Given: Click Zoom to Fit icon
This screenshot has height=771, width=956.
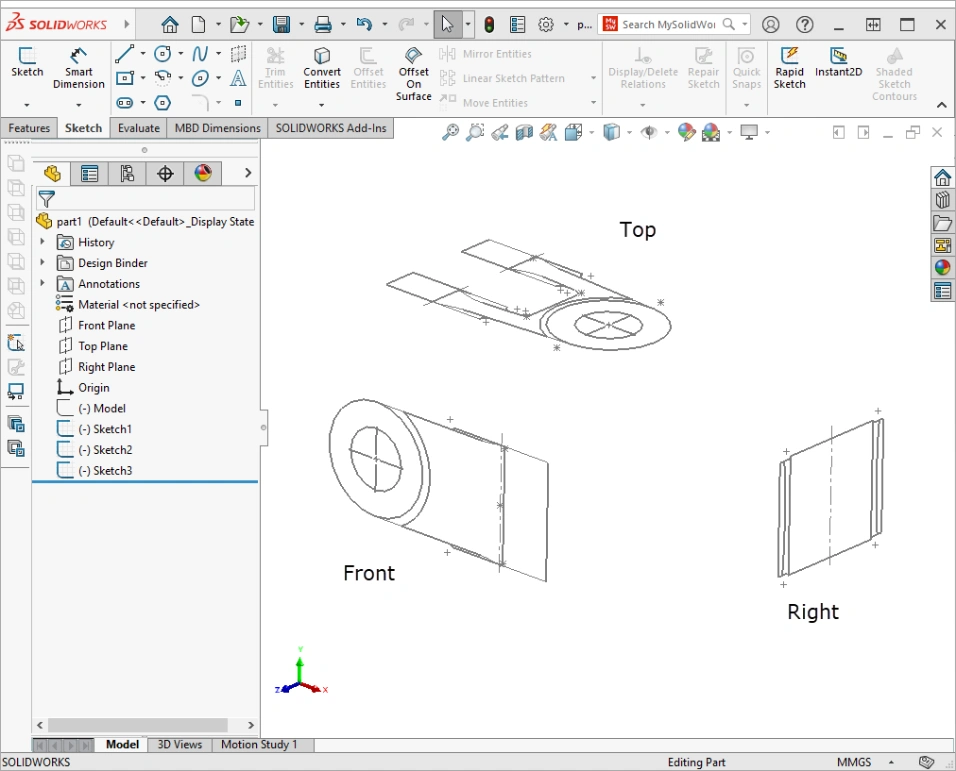Looking at the screenshot, I should [x=450, y=132].
